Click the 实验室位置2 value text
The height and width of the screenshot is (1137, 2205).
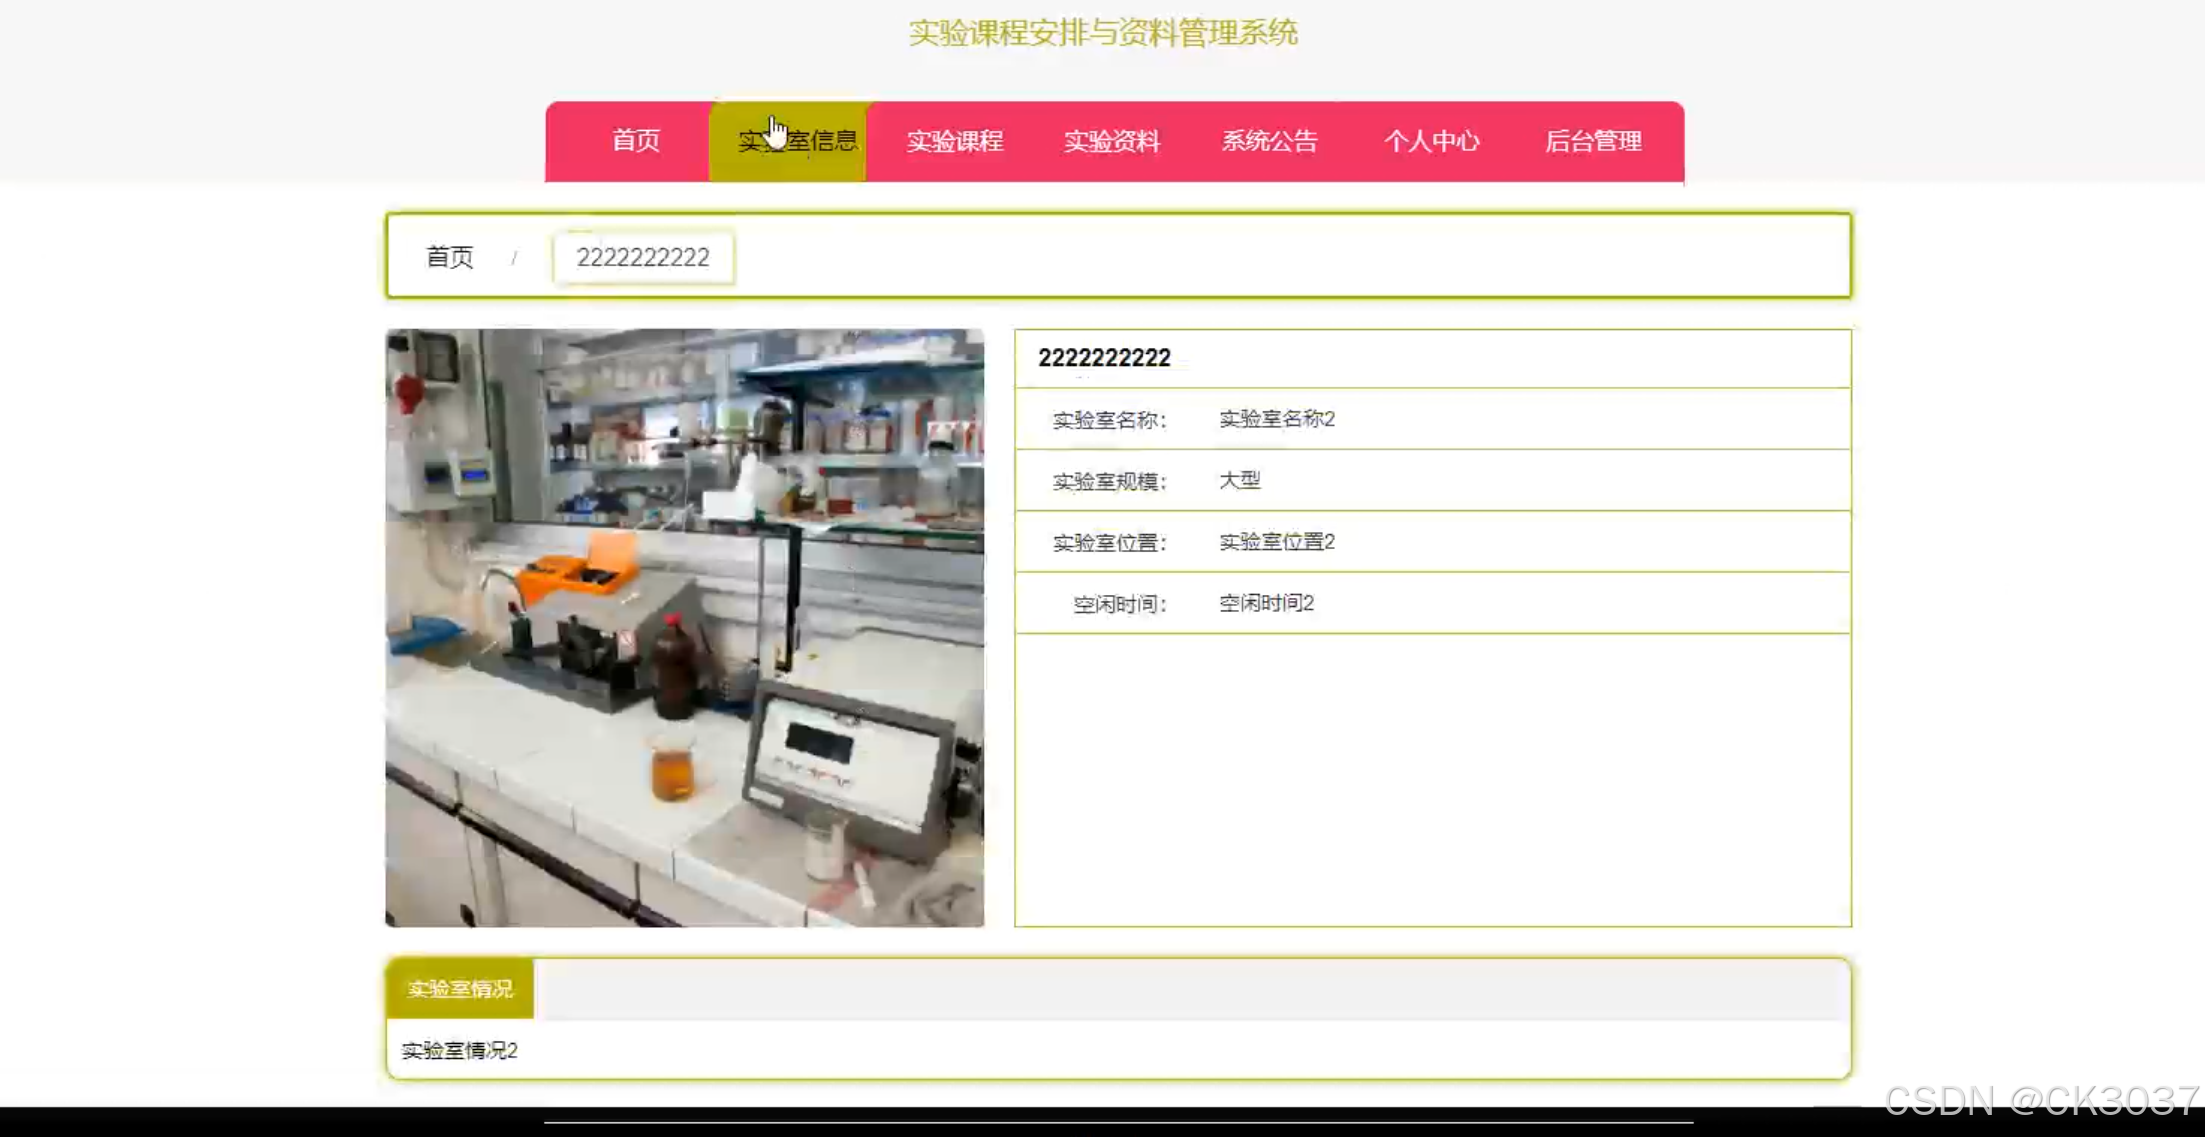[x=1276, y=542]
